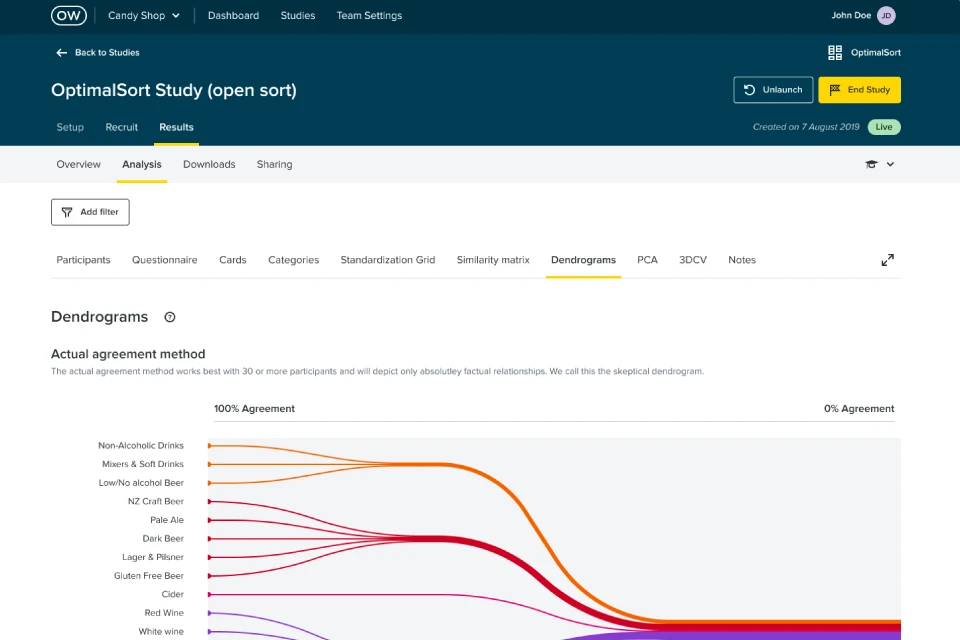The width and height of the screenshot is (960, 640).
Task: Click the NZ Craft Beer label
Action: tap(156, 501)
